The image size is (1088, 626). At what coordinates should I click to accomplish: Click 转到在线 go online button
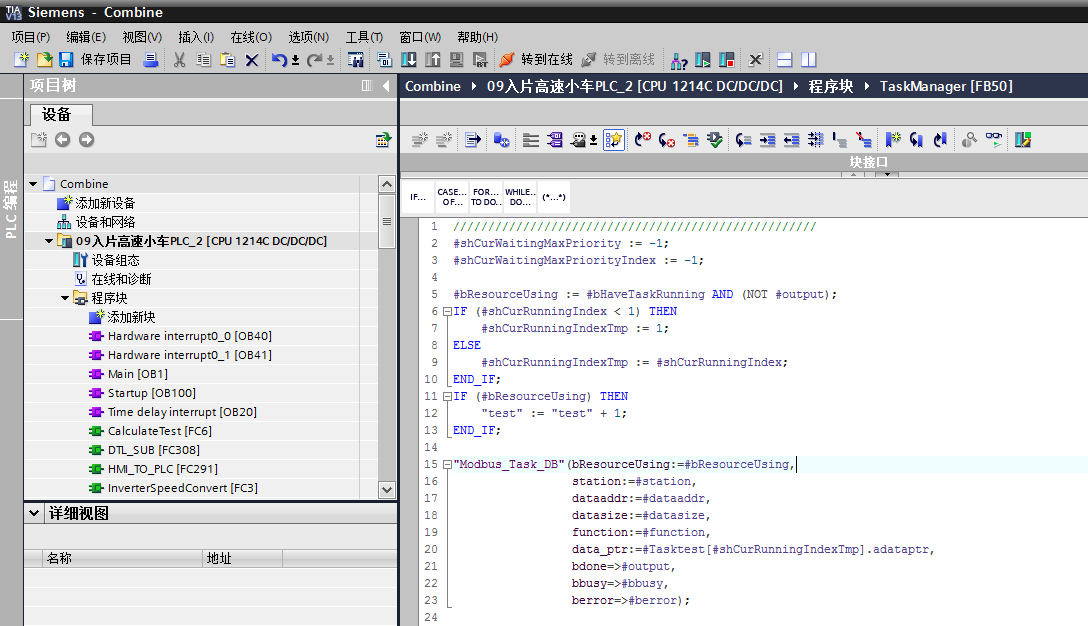pos(536,60)
